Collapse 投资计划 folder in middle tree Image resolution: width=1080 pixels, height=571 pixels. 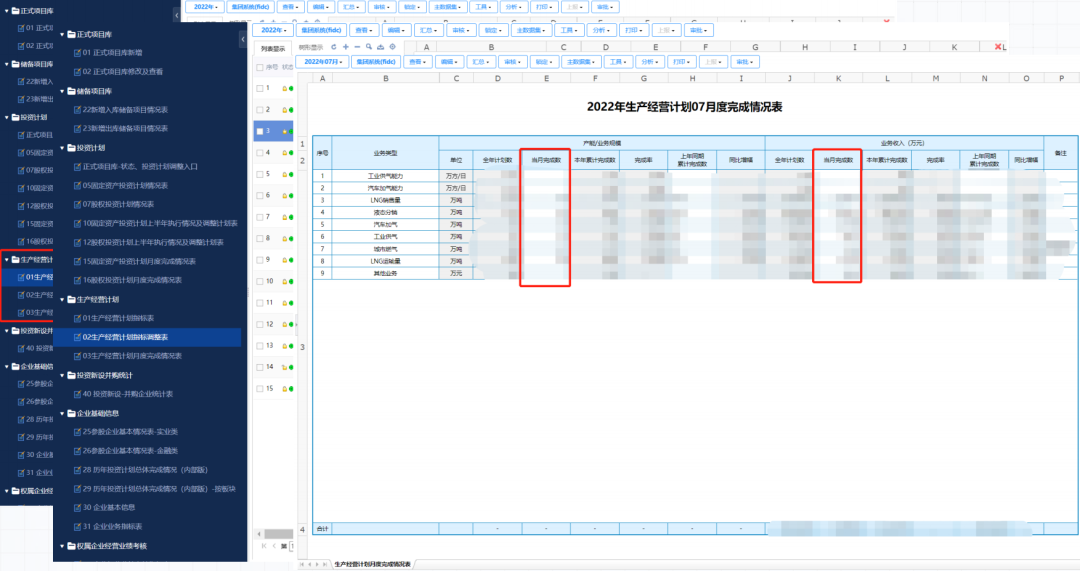(63, 148)
